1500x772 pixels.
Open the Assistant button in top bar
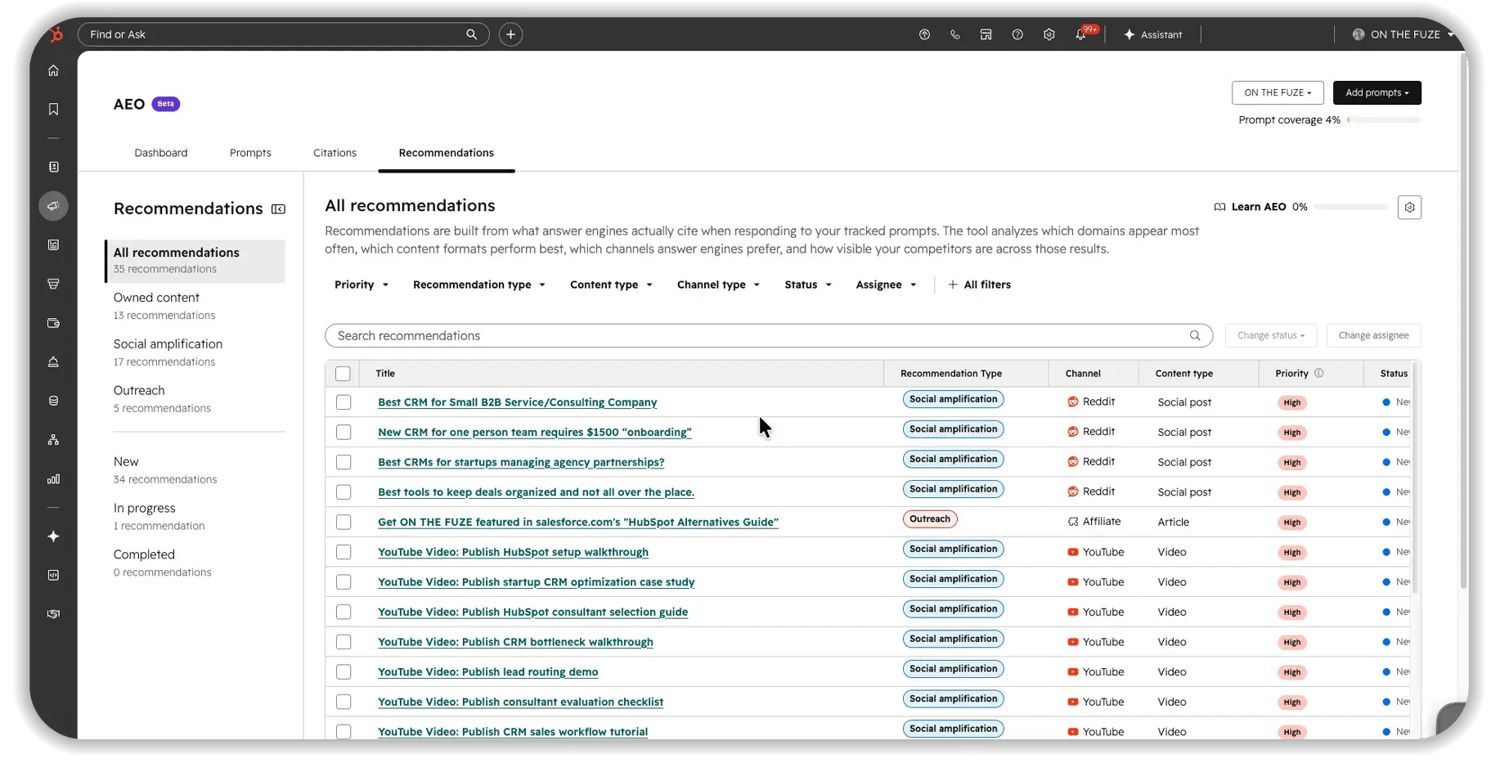[x=1153, y=34]
